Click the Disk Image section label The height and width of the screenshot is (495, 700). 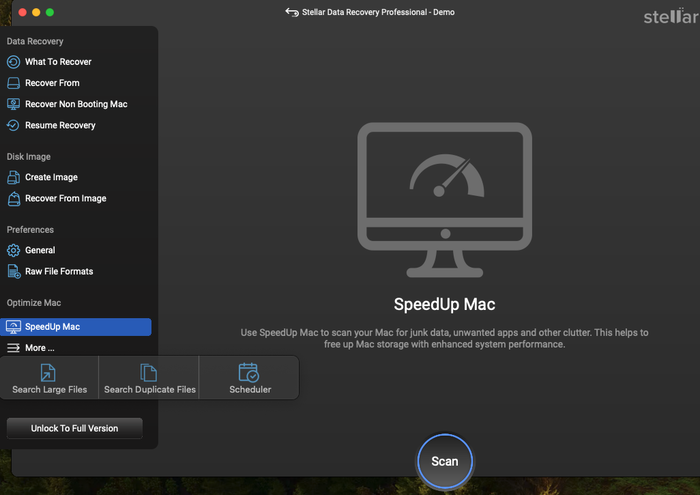coord(29,157)
